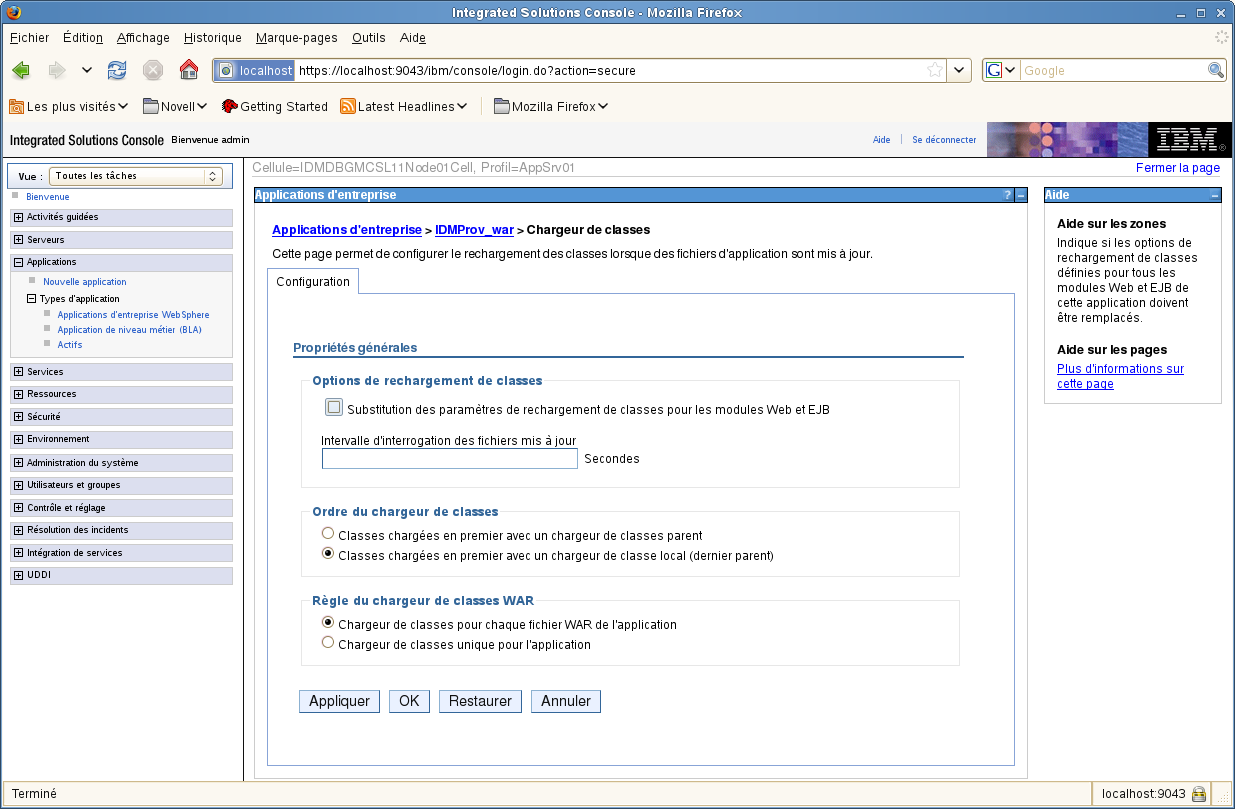This screenshot has width=1235, height=809.
Task: Open Plus d'informations sur cette page
Action: (1120, 376)
